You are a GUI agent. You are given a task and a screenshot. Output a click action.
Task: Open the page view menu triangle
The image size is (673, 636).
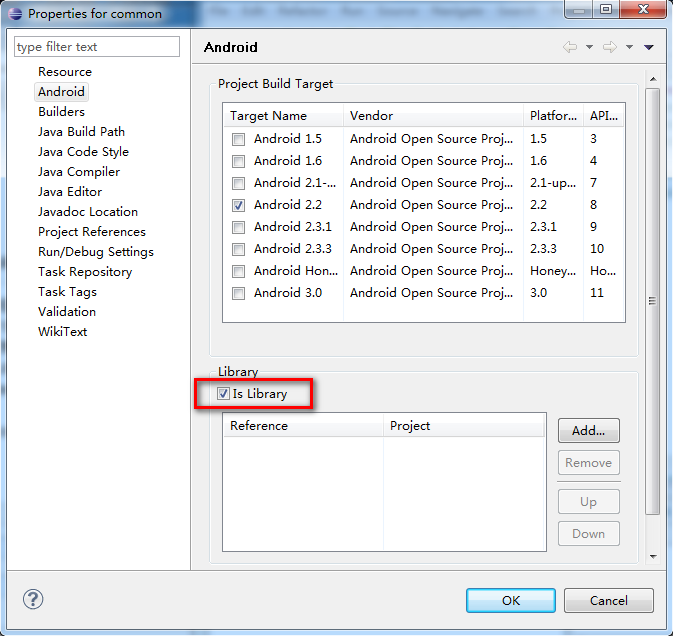tap(649, 47)
